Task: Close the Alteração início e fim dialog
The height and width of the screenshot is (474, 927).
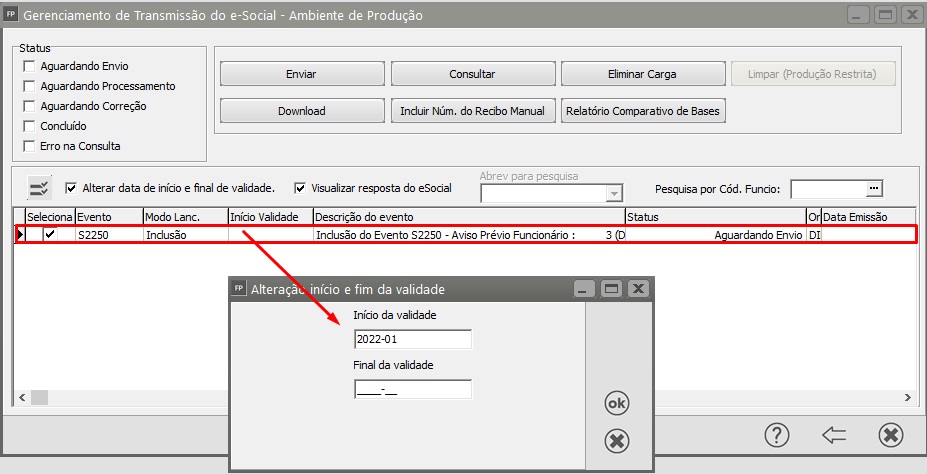Action: 638,289
